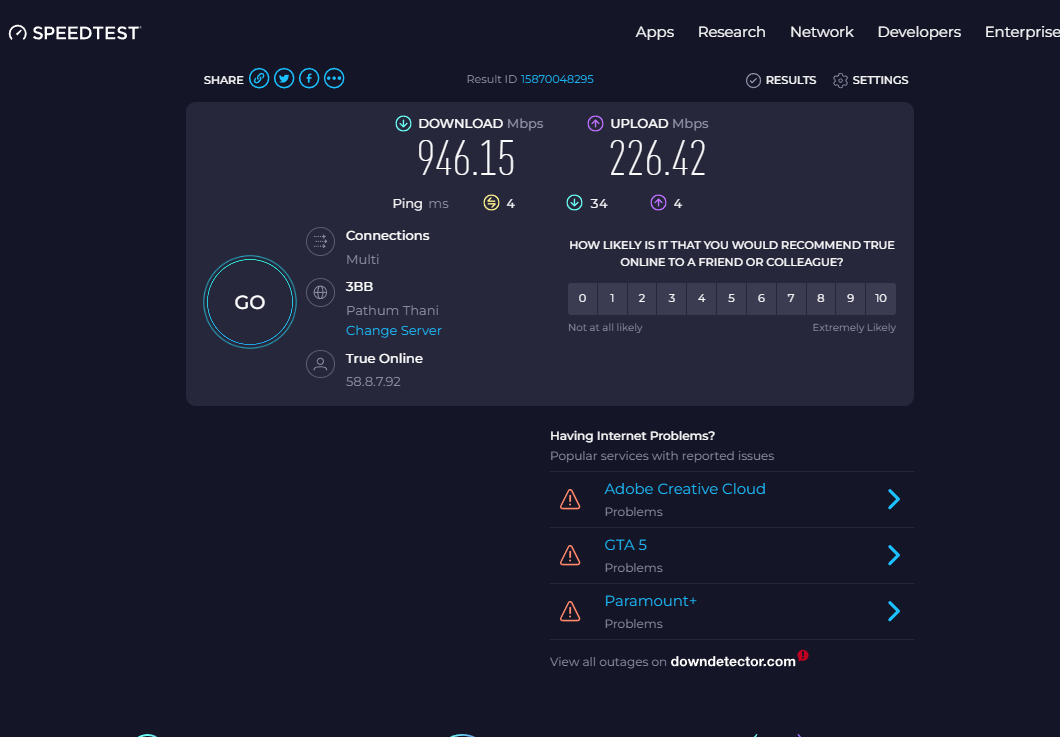Open GTA 5 details chevron

[x=894, y=555]
